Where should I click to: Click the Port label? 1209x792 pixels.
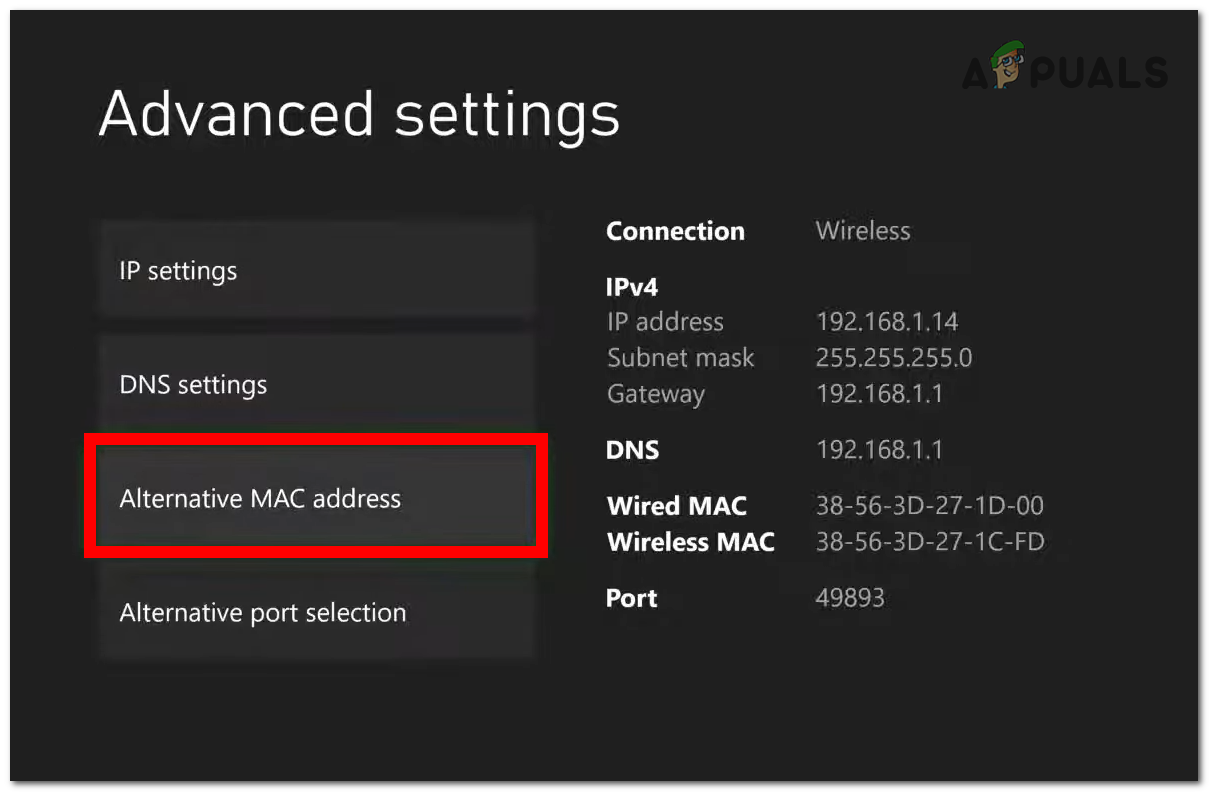tap(631, 598)
